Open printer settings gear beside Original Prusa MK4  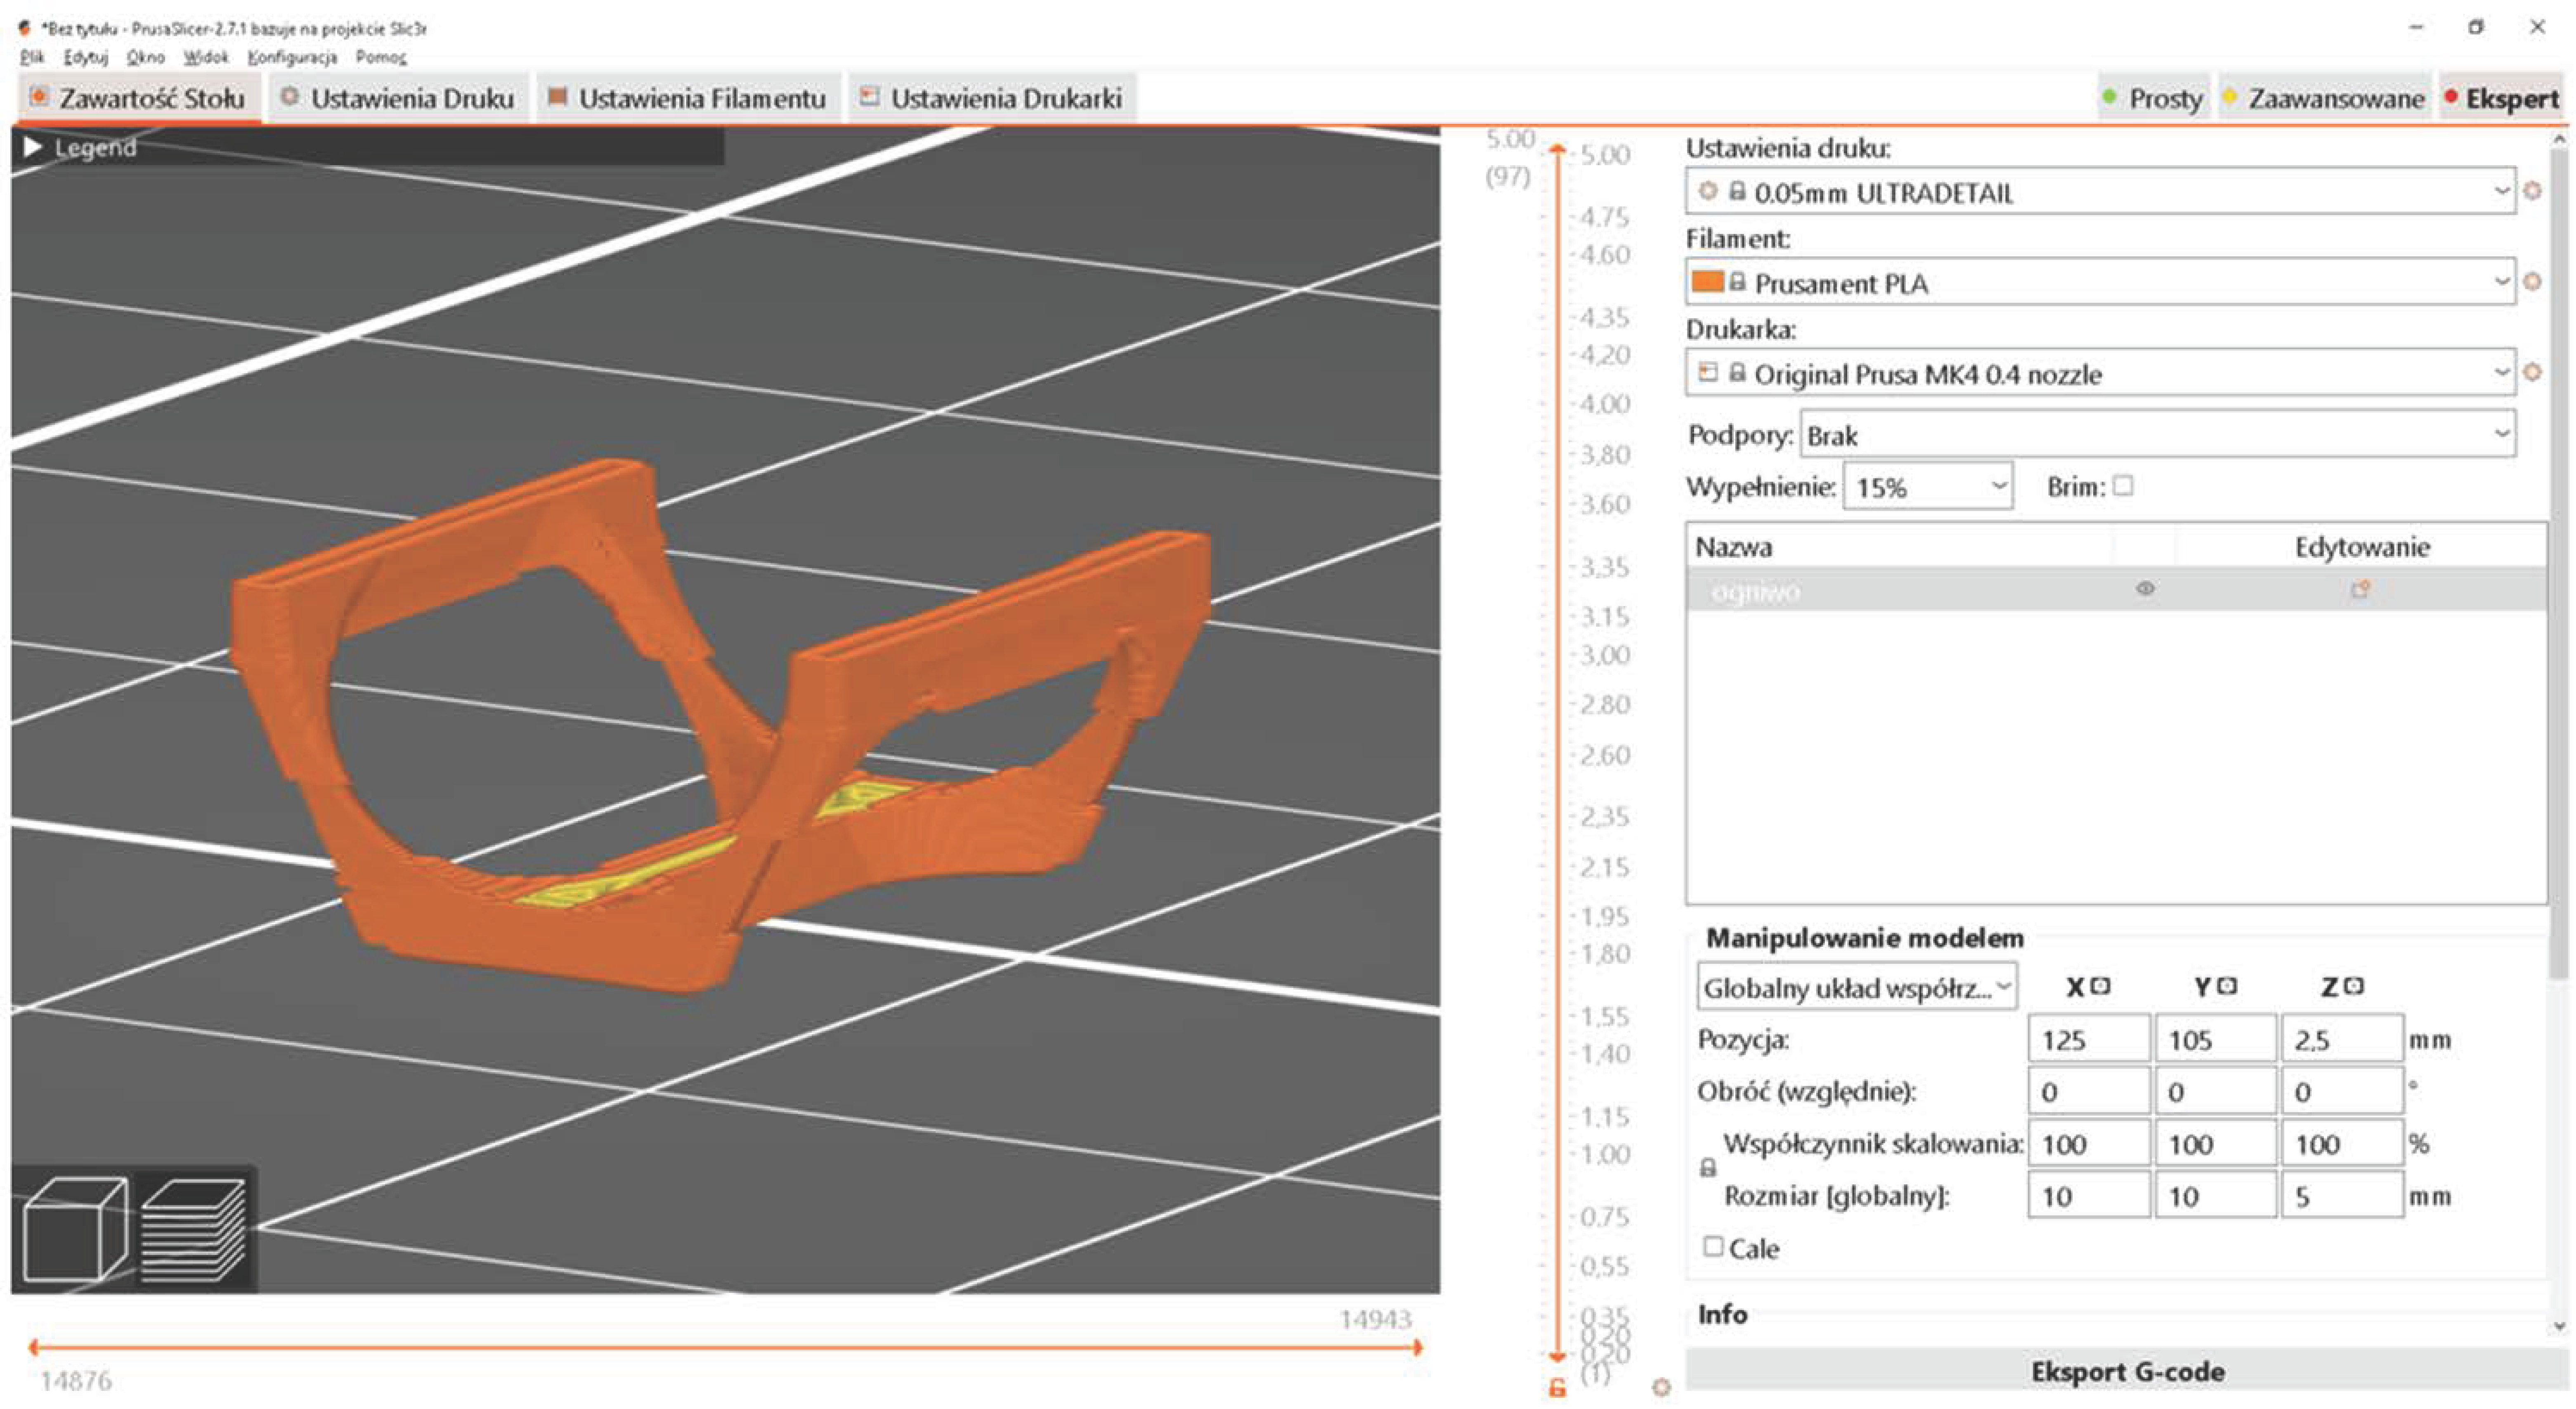coord(2532,373)
